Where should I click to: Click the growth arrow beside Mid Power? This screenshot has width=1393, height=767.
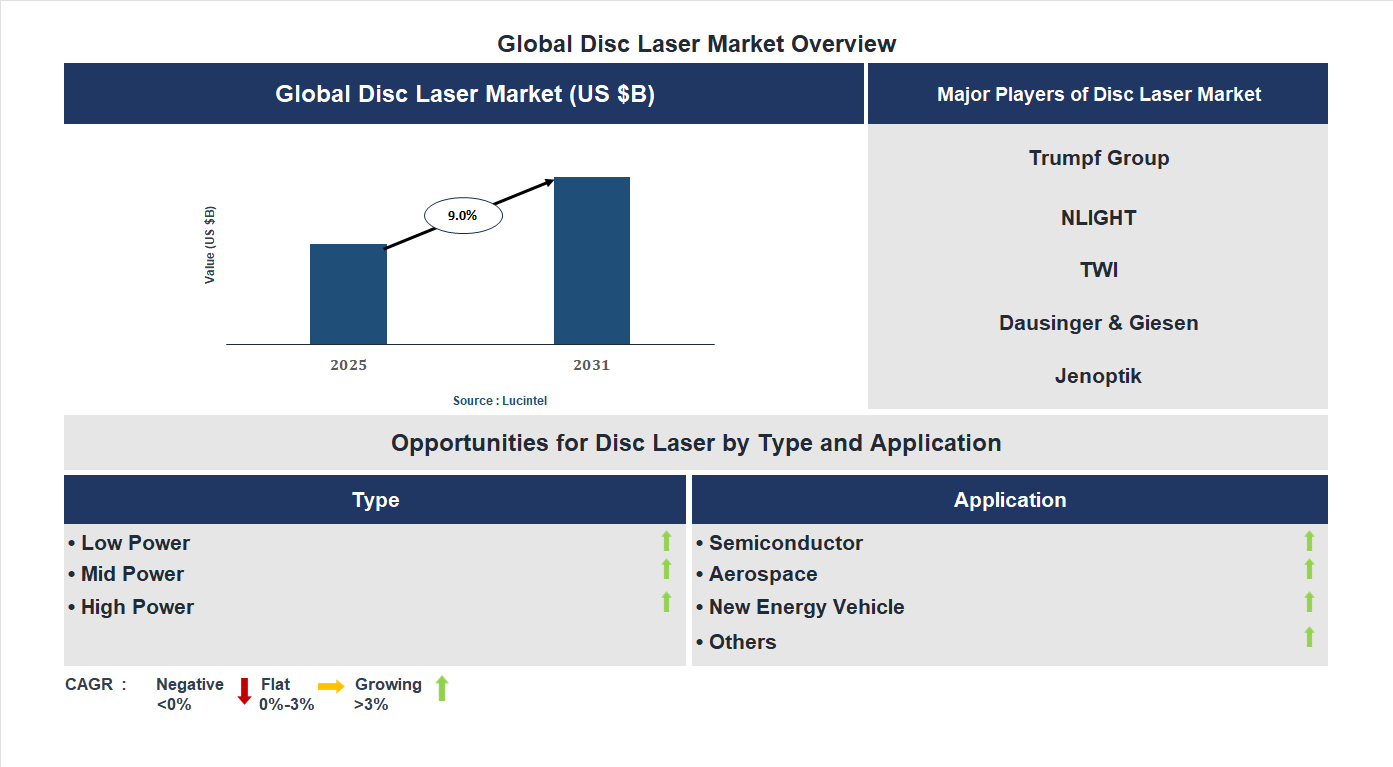pos(666,571)
